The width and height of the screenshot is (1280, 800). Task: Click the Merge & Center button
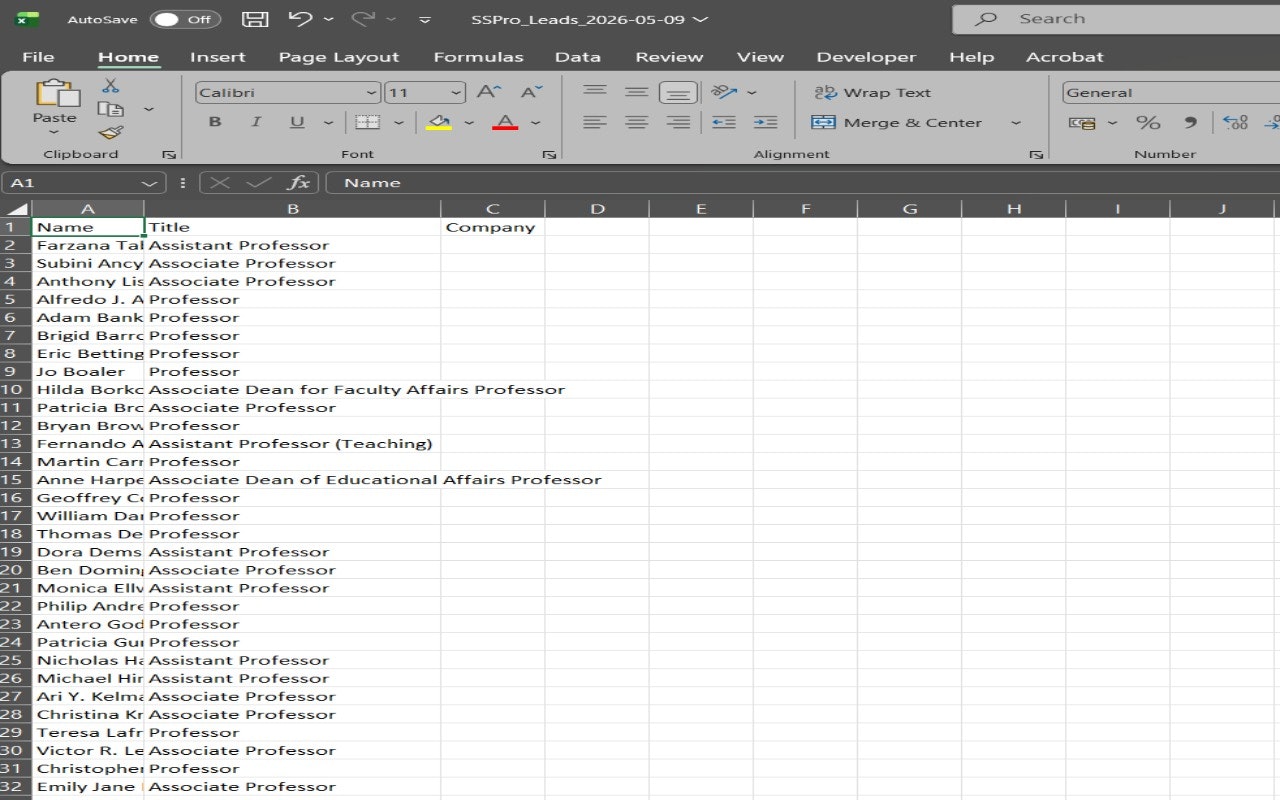click(x=897, y=122)
